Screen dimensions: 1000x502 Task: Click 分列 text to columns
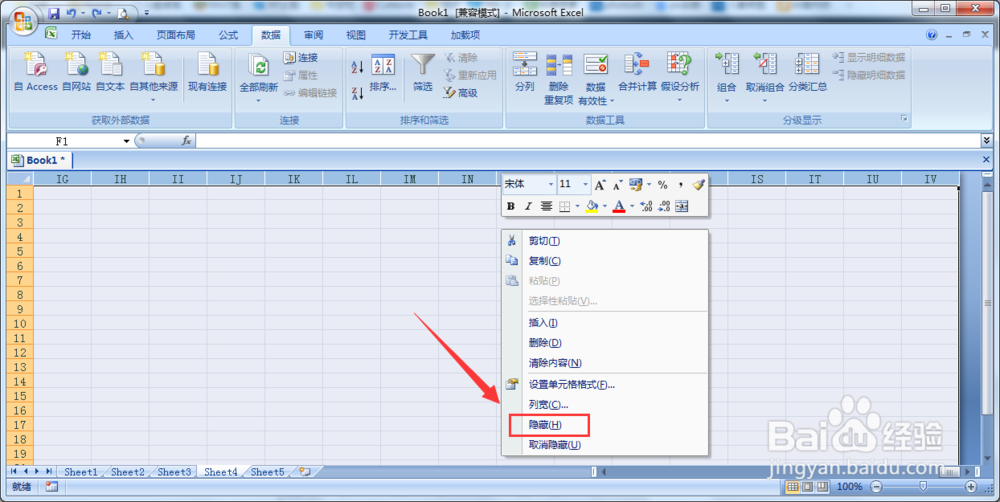point(524,72)
